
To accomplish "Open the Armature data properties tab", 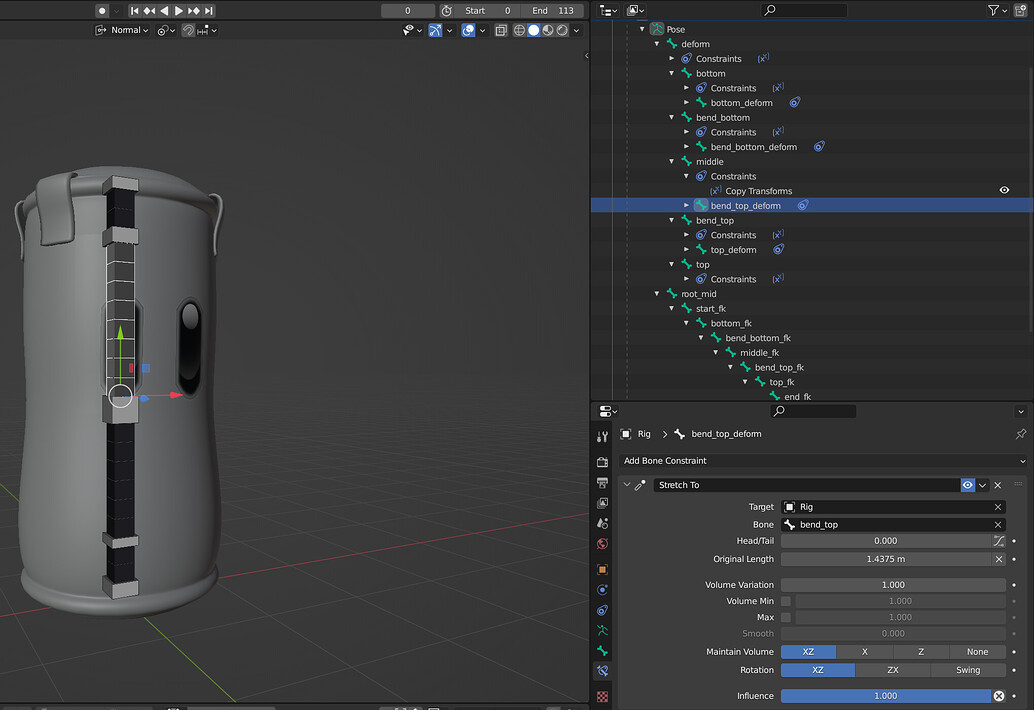I will [x=602, y=630].
